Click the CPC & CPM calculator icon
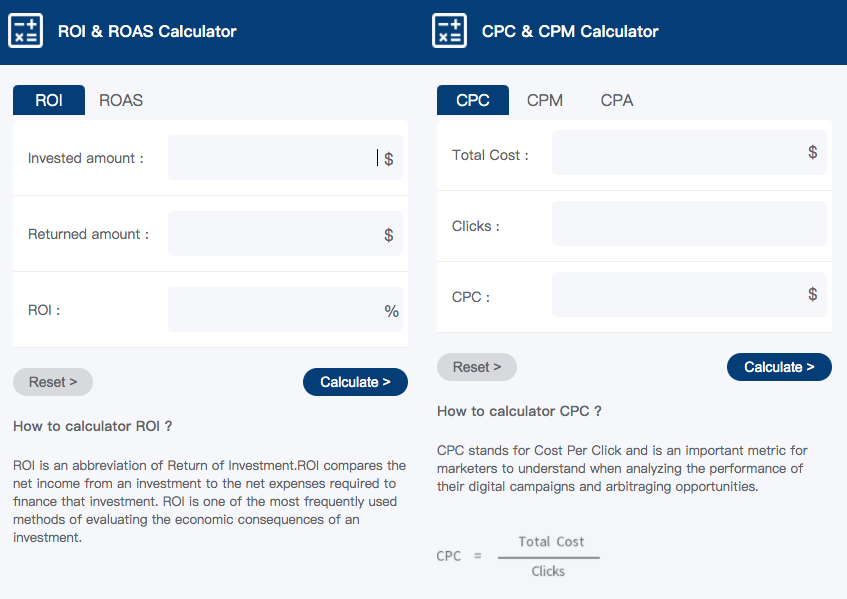The image size is (847, 599). pyautogui.click(x=449, y=31)
